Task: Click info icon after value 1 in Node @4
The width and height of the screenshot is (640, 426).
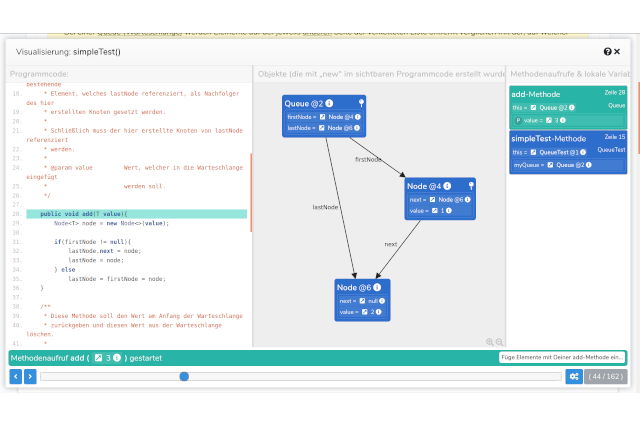Action: point(449,211)
